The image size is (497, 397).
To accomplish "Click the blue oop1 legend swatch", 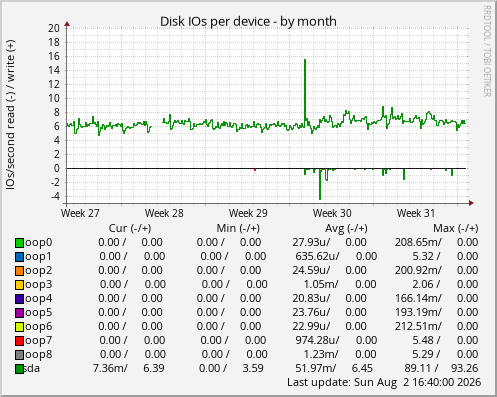I will click(19, 257).
